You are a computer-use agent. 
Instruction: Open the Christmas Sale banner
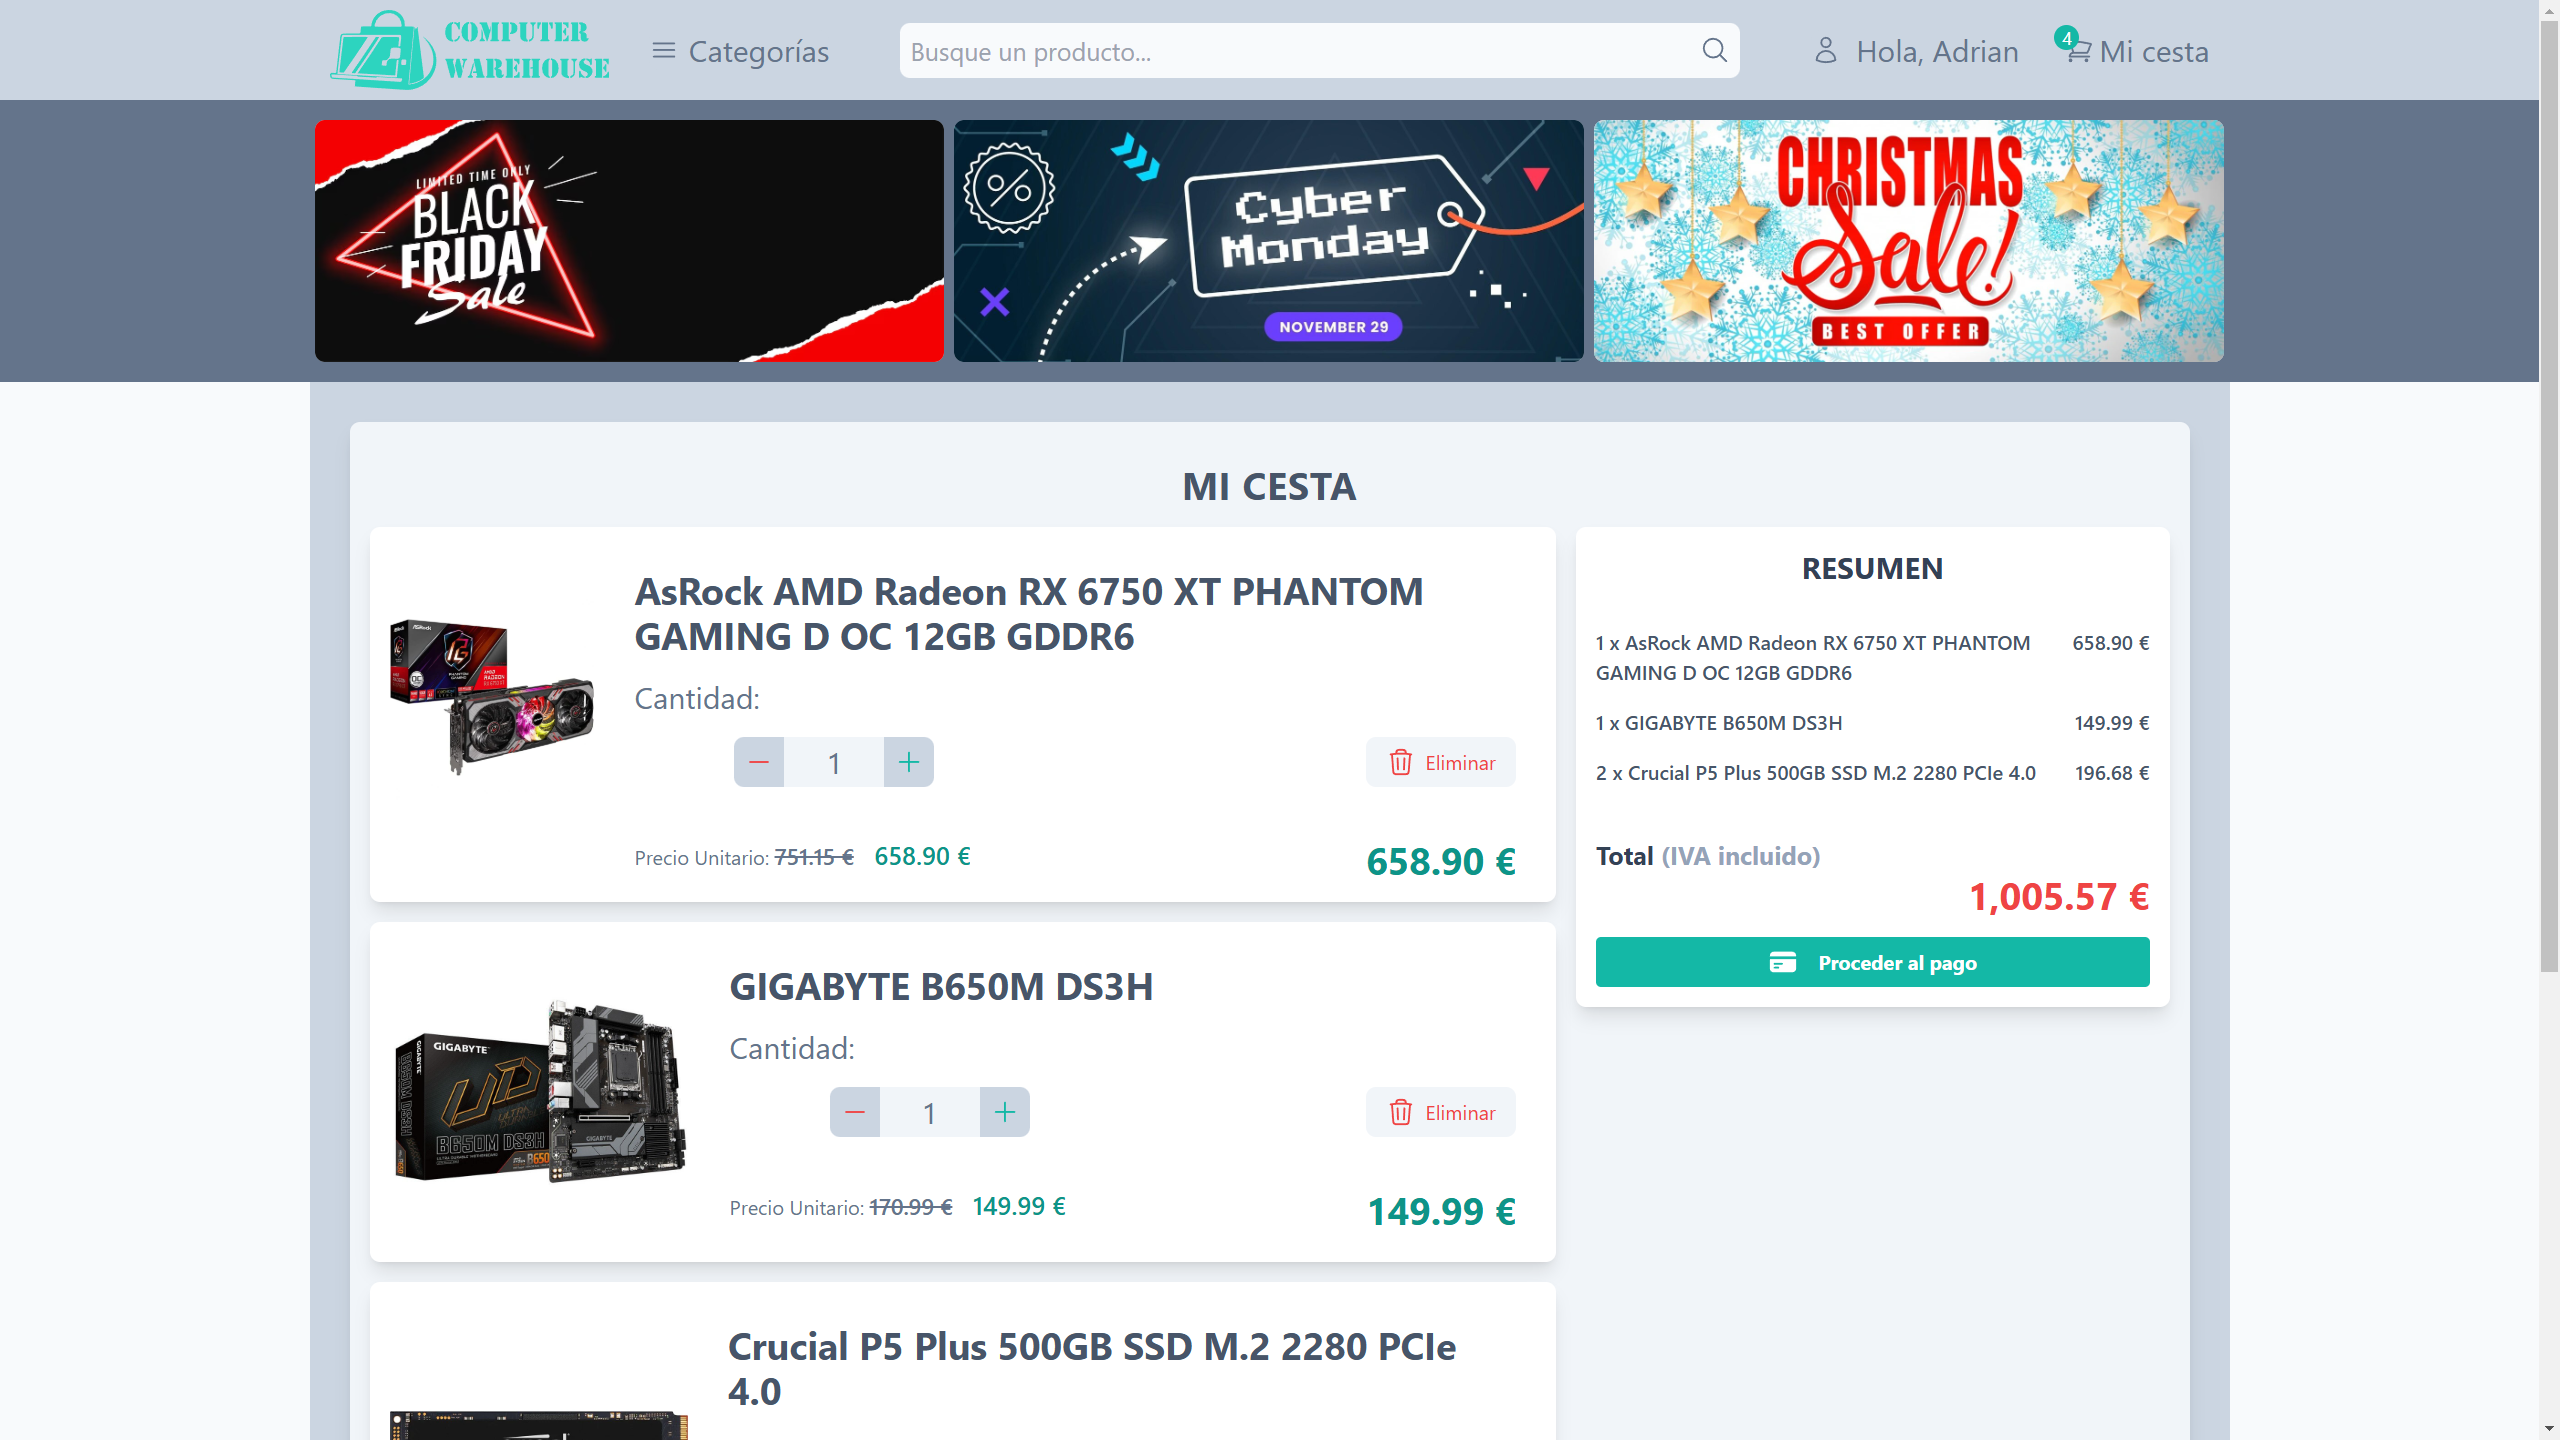(x=1908, y=241)
